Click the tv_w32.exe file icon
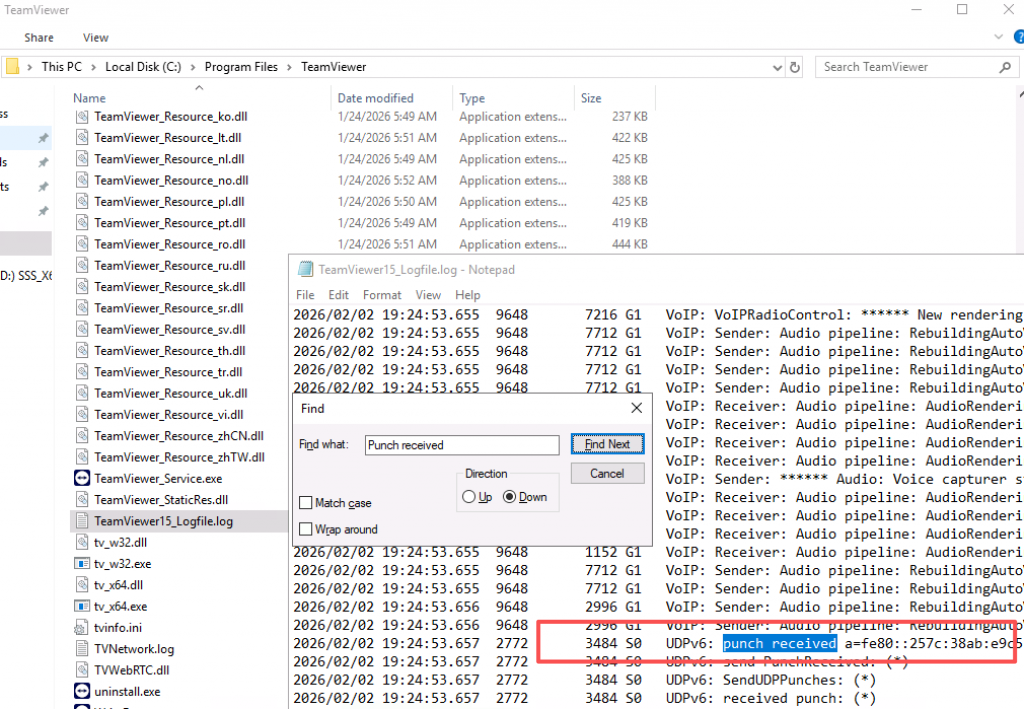This screenshot has width=1024, height=709. 82,564
